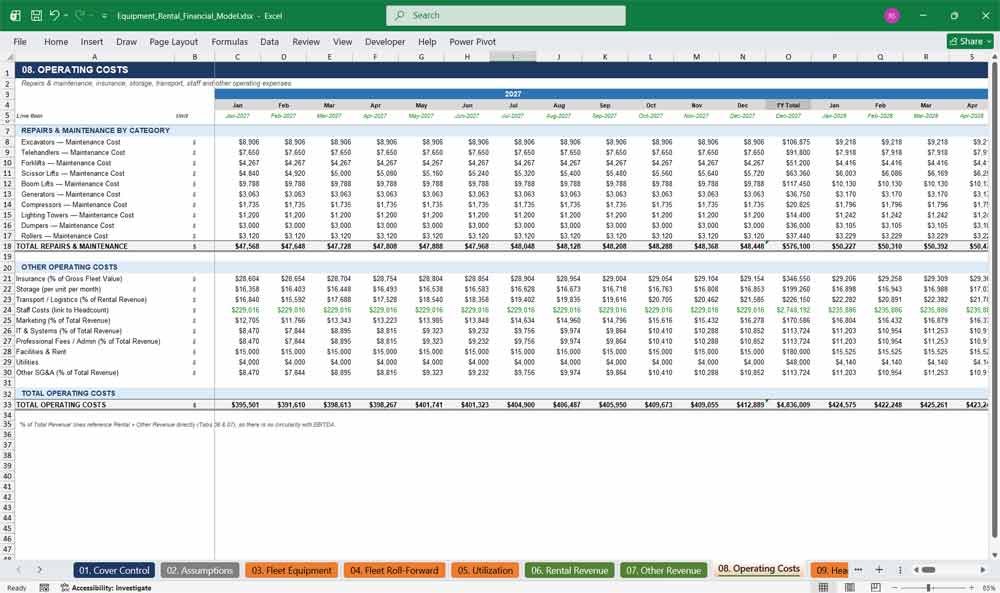Open the 01. Cover Control sheet
The height and width of the screenshot is (593, 1000).
114,570
